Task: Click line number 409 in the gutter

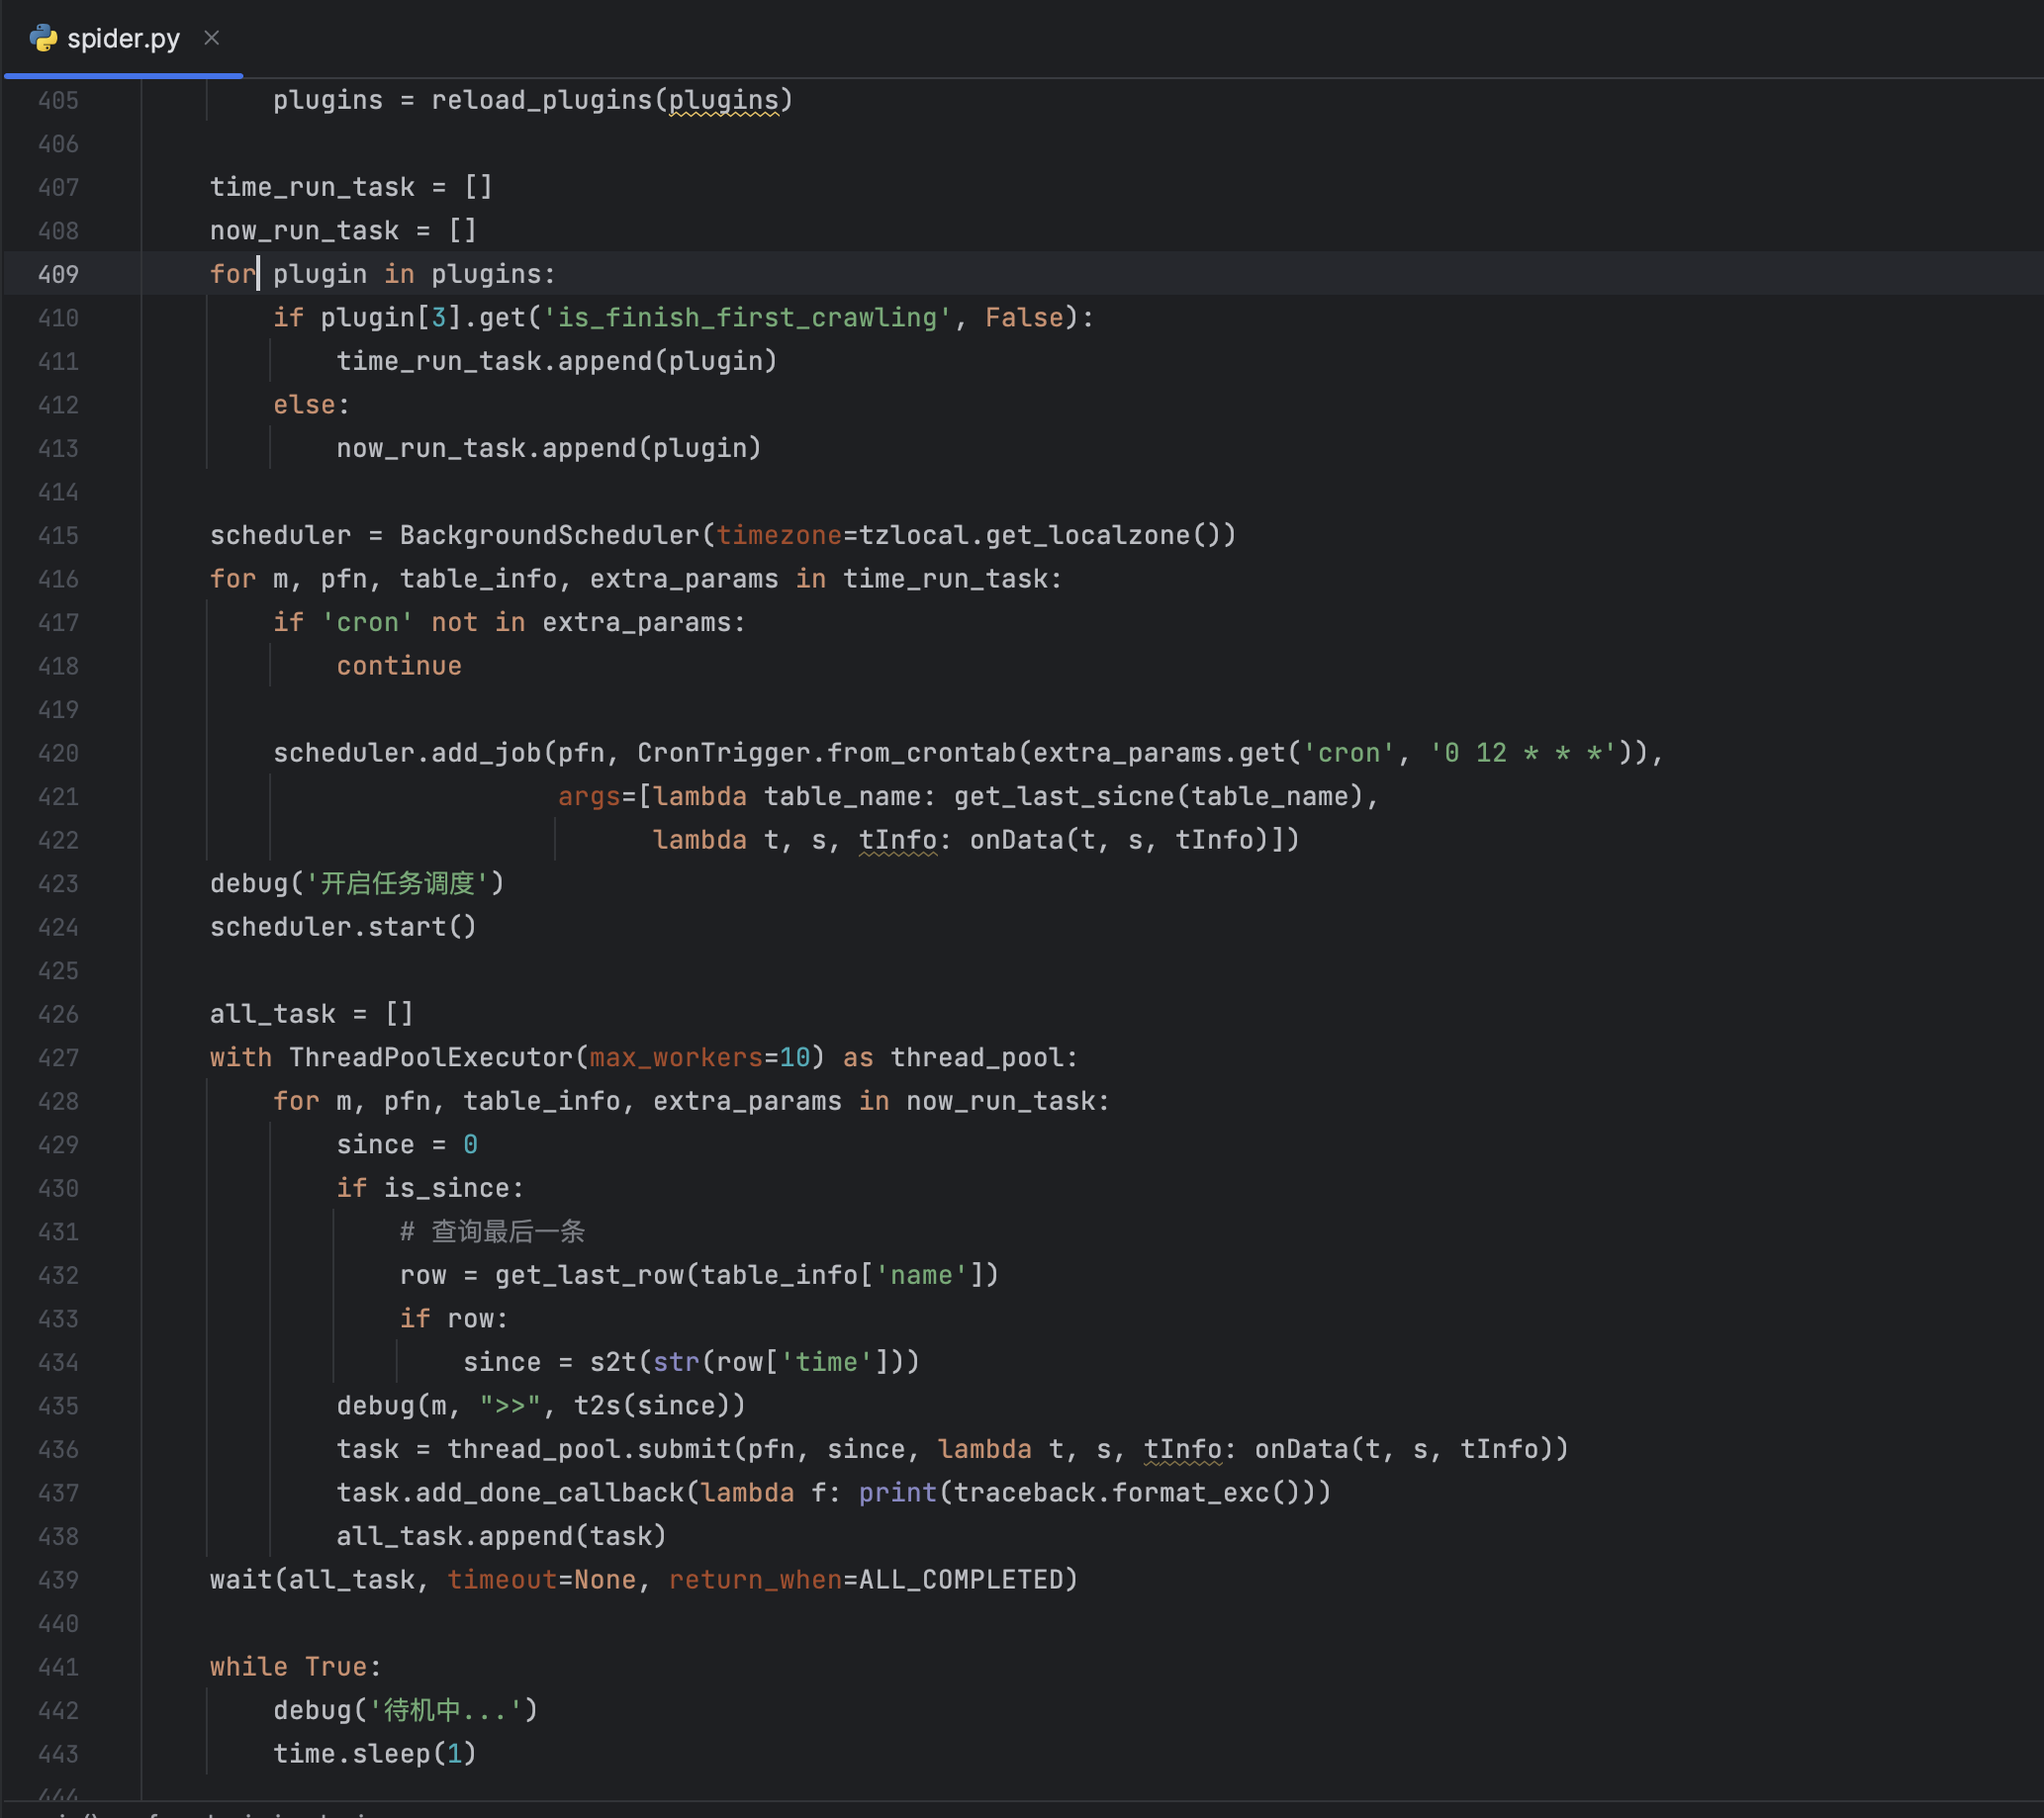Action: tap(58, 274)
